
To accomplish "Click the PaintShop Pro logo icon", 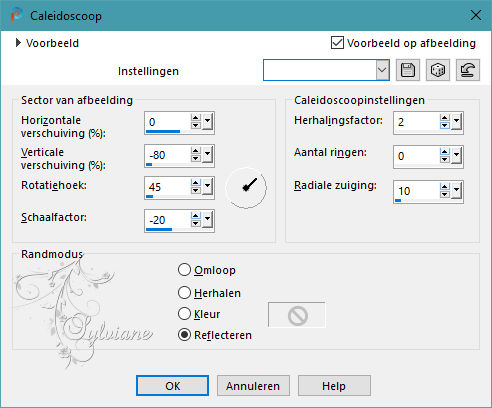I will 16,15.
